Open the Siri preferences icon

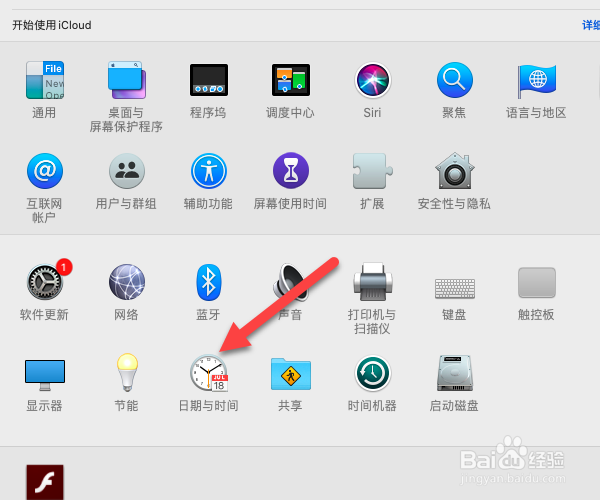(373, 80)
